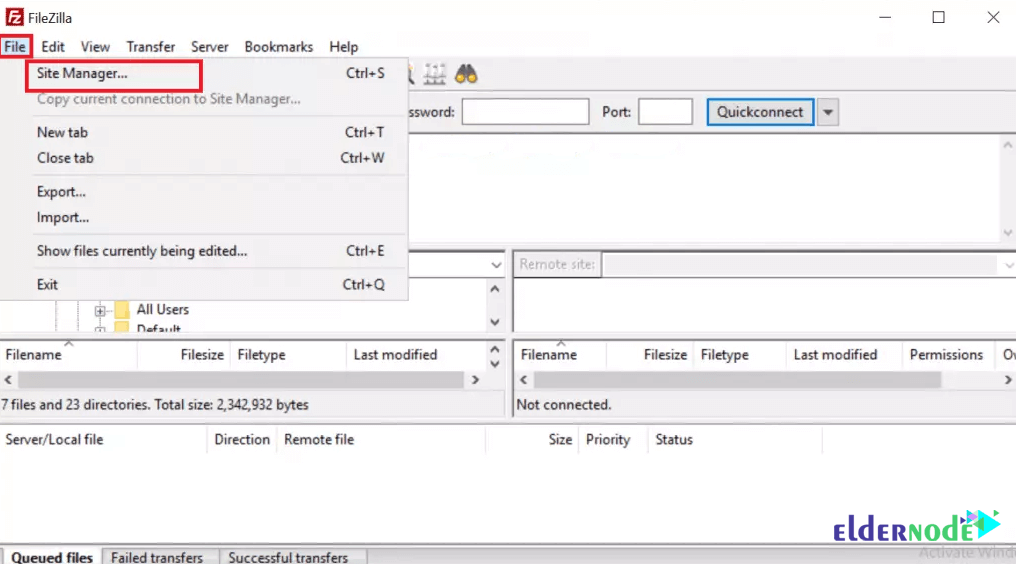Viewport: 1016px width, 564px height.
Task: Sort remote files by Filename column
Action: pyautogui.click(x=560, y=355)
